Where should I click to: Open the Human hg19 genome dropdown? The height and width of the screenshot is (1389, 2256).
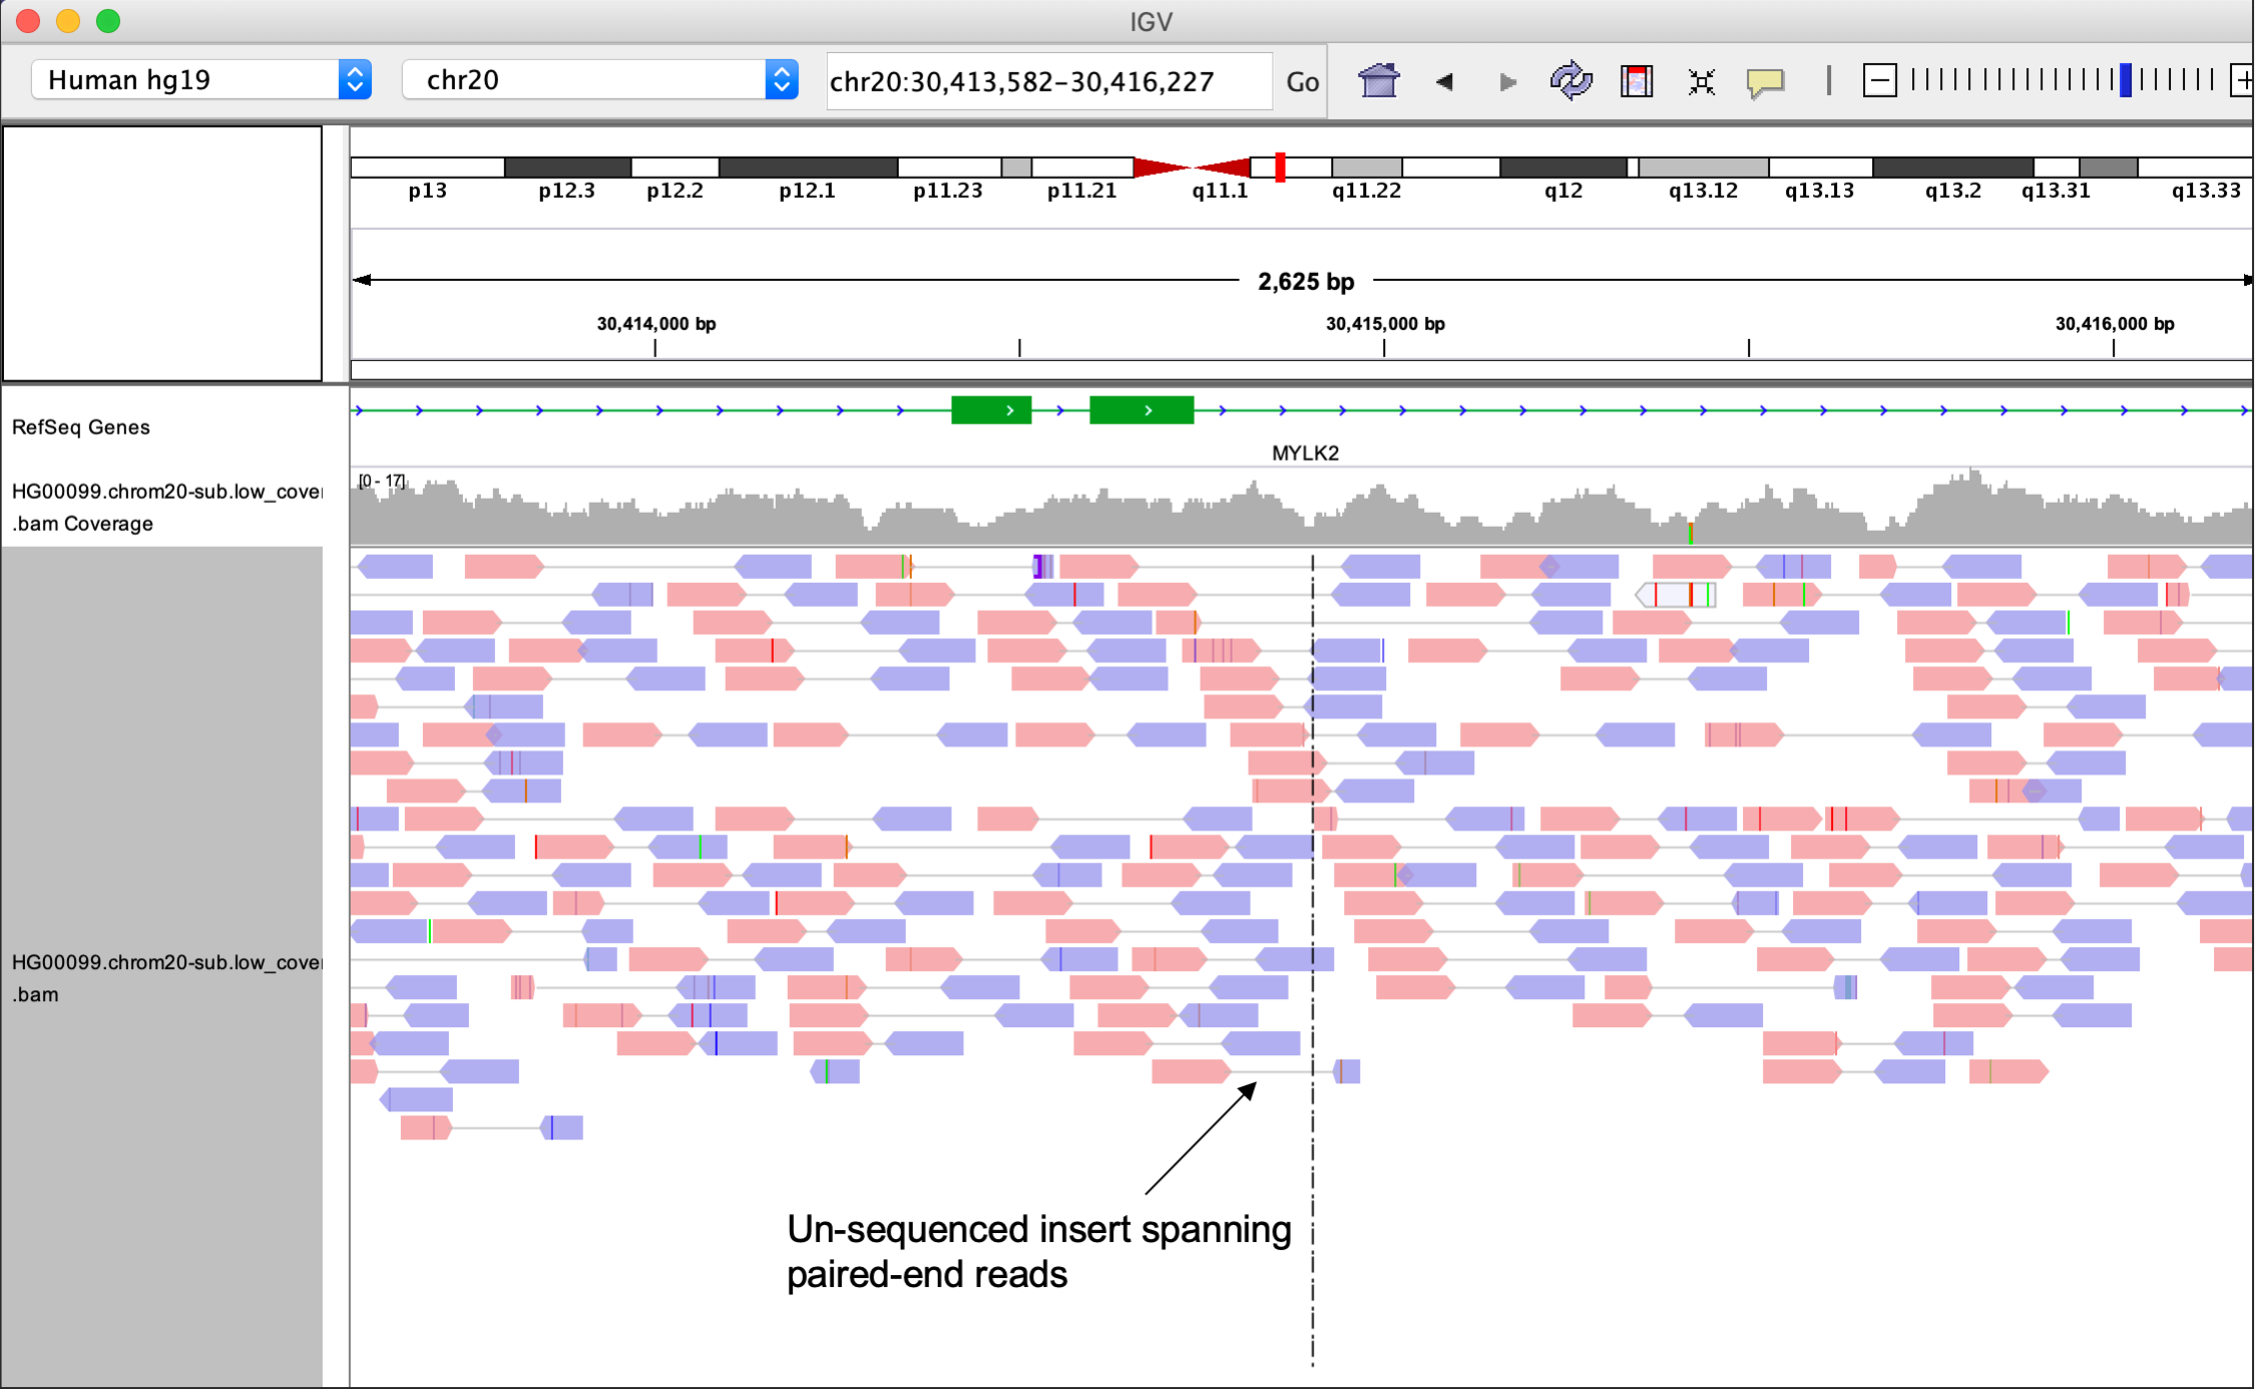201,80
